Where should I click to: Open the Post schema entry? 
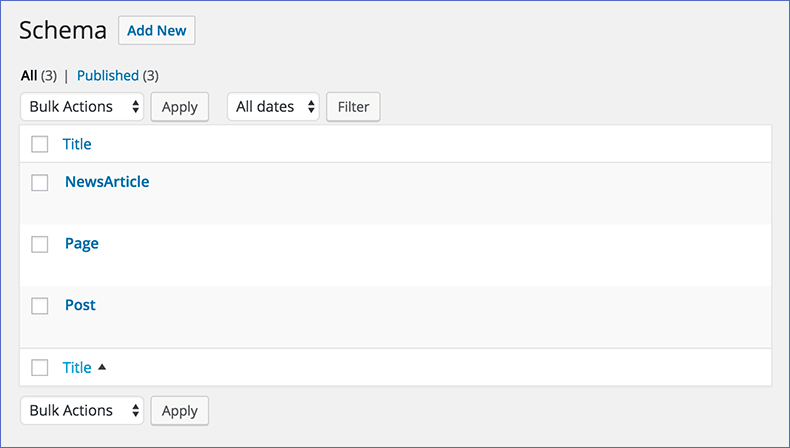click(x=80, y=305)
